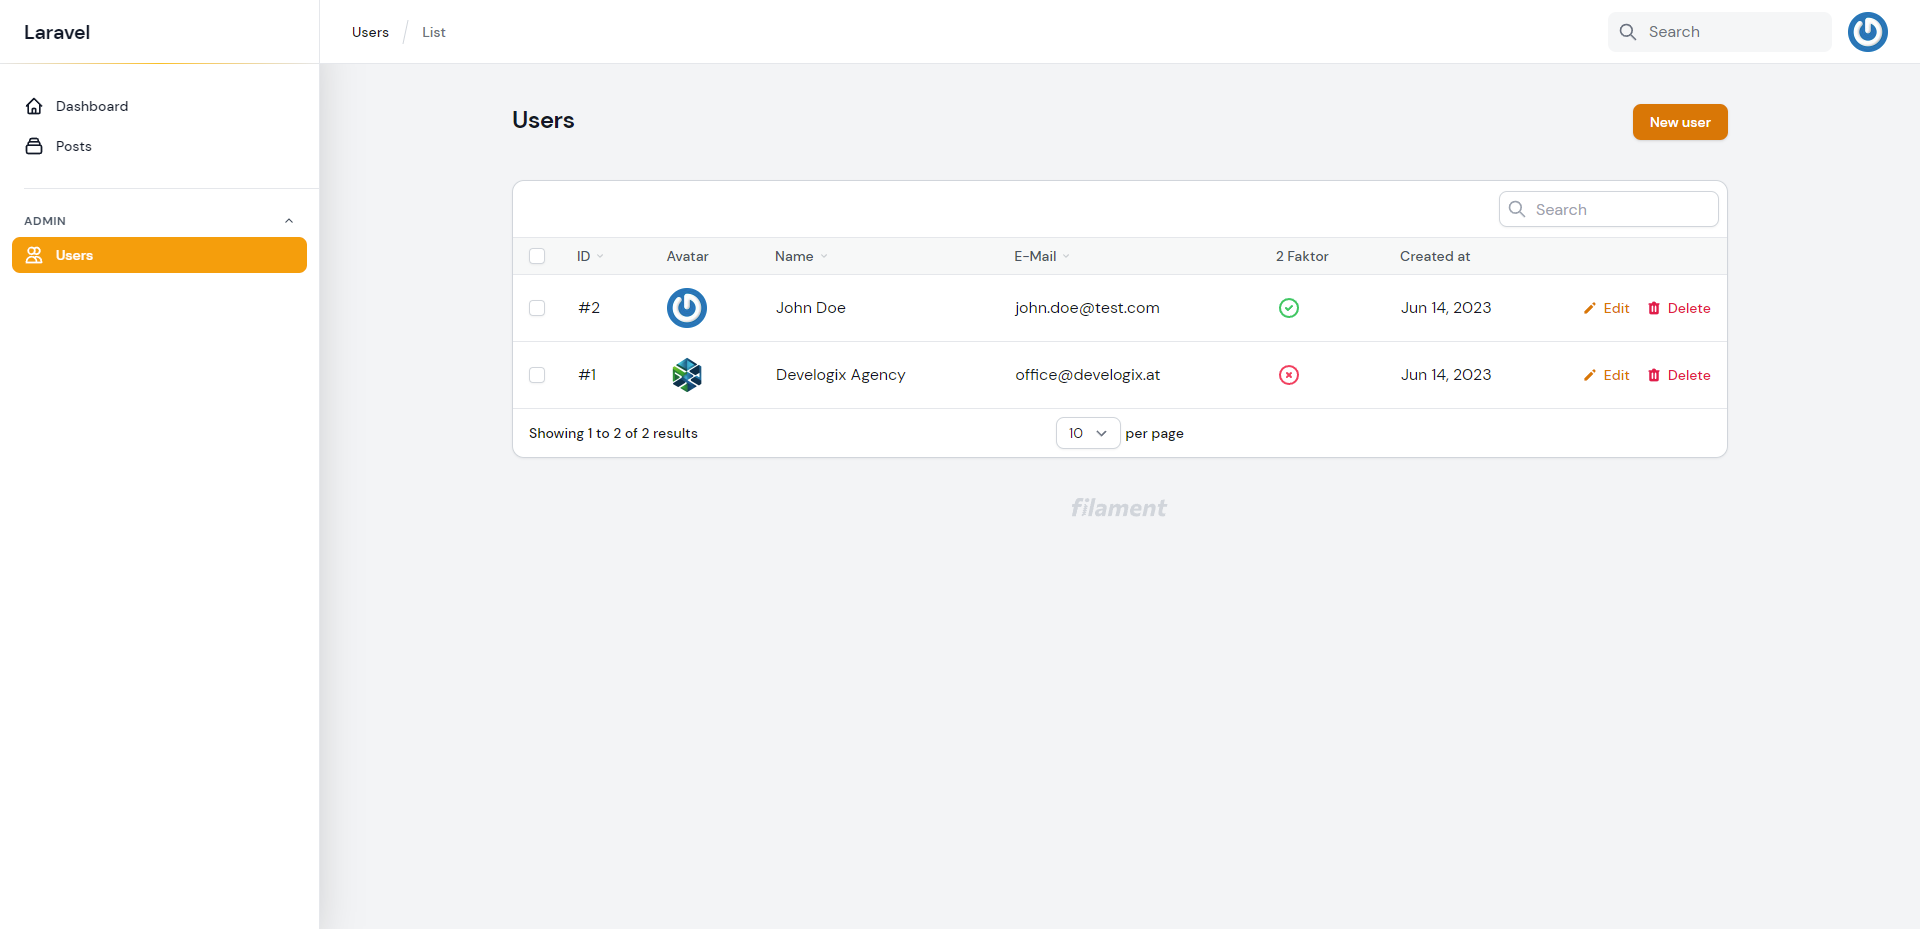The width and height of the screenshot is (1920, 929).
Task: Open Posts from the sidebar
Action: [160, 146]
